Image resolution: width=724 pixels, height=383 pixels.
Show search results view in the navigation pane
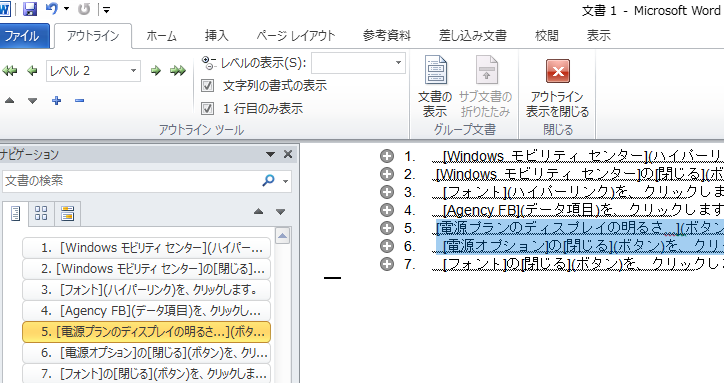click(67, 213)
